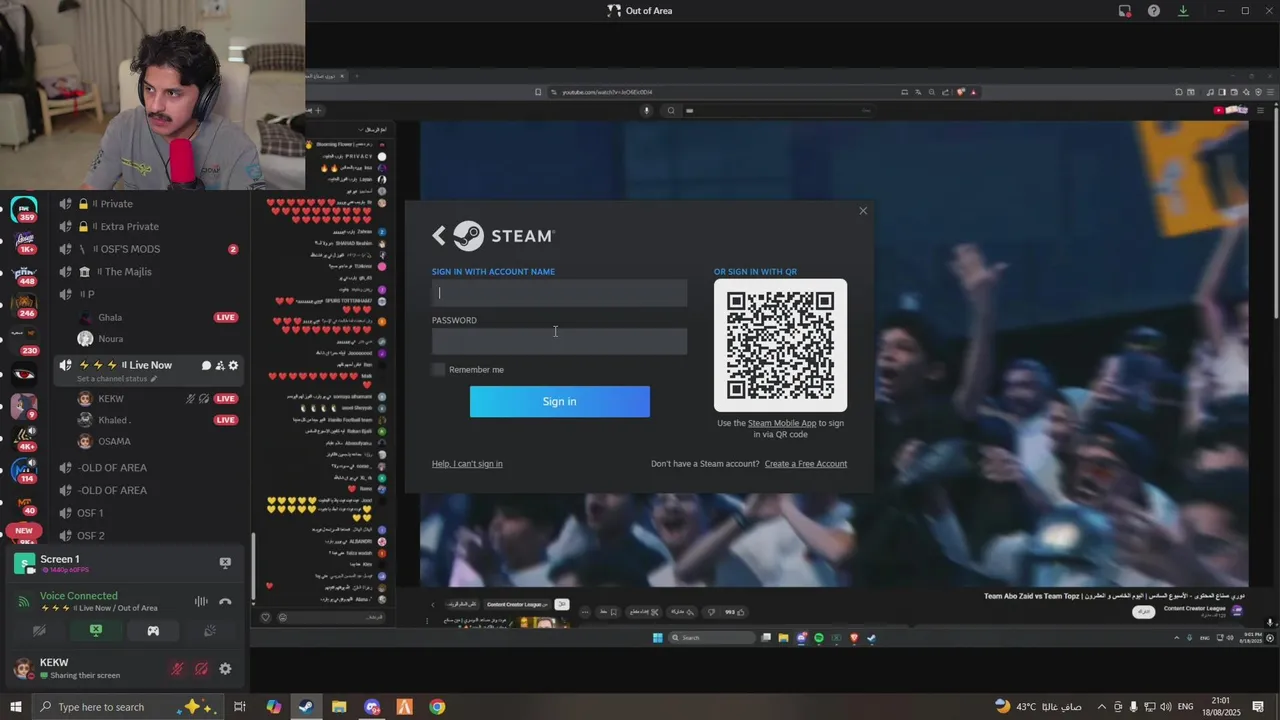Tick the Remember me checkbox

click(x=438, y=370)
